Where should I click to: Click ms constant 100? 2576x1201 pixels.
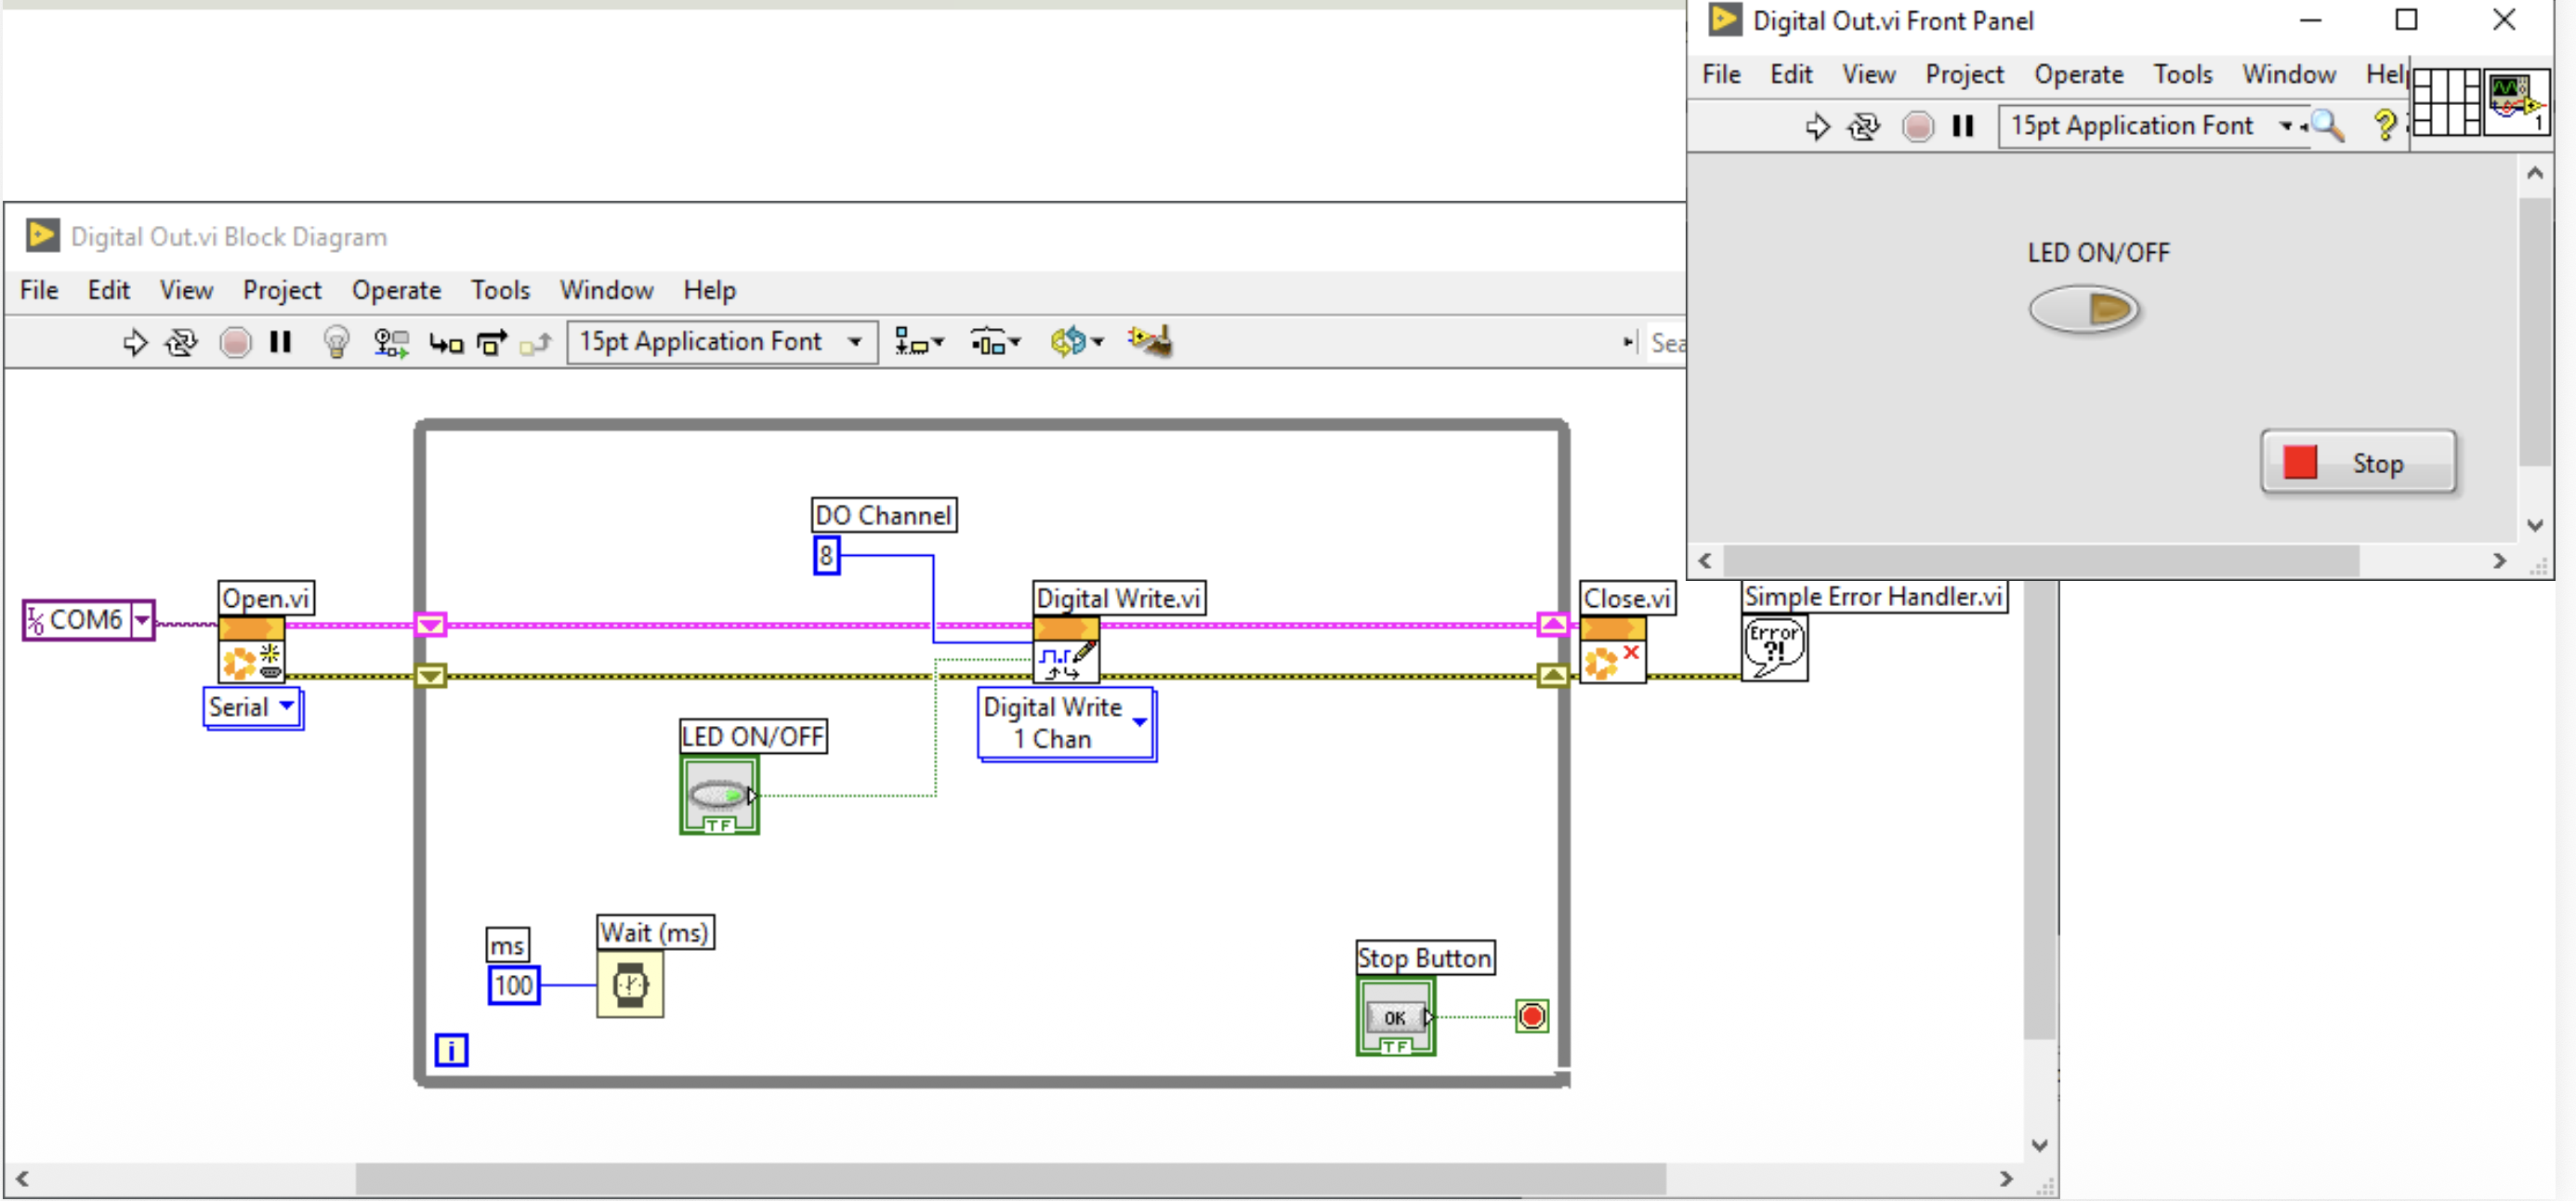tap(514, 985)
